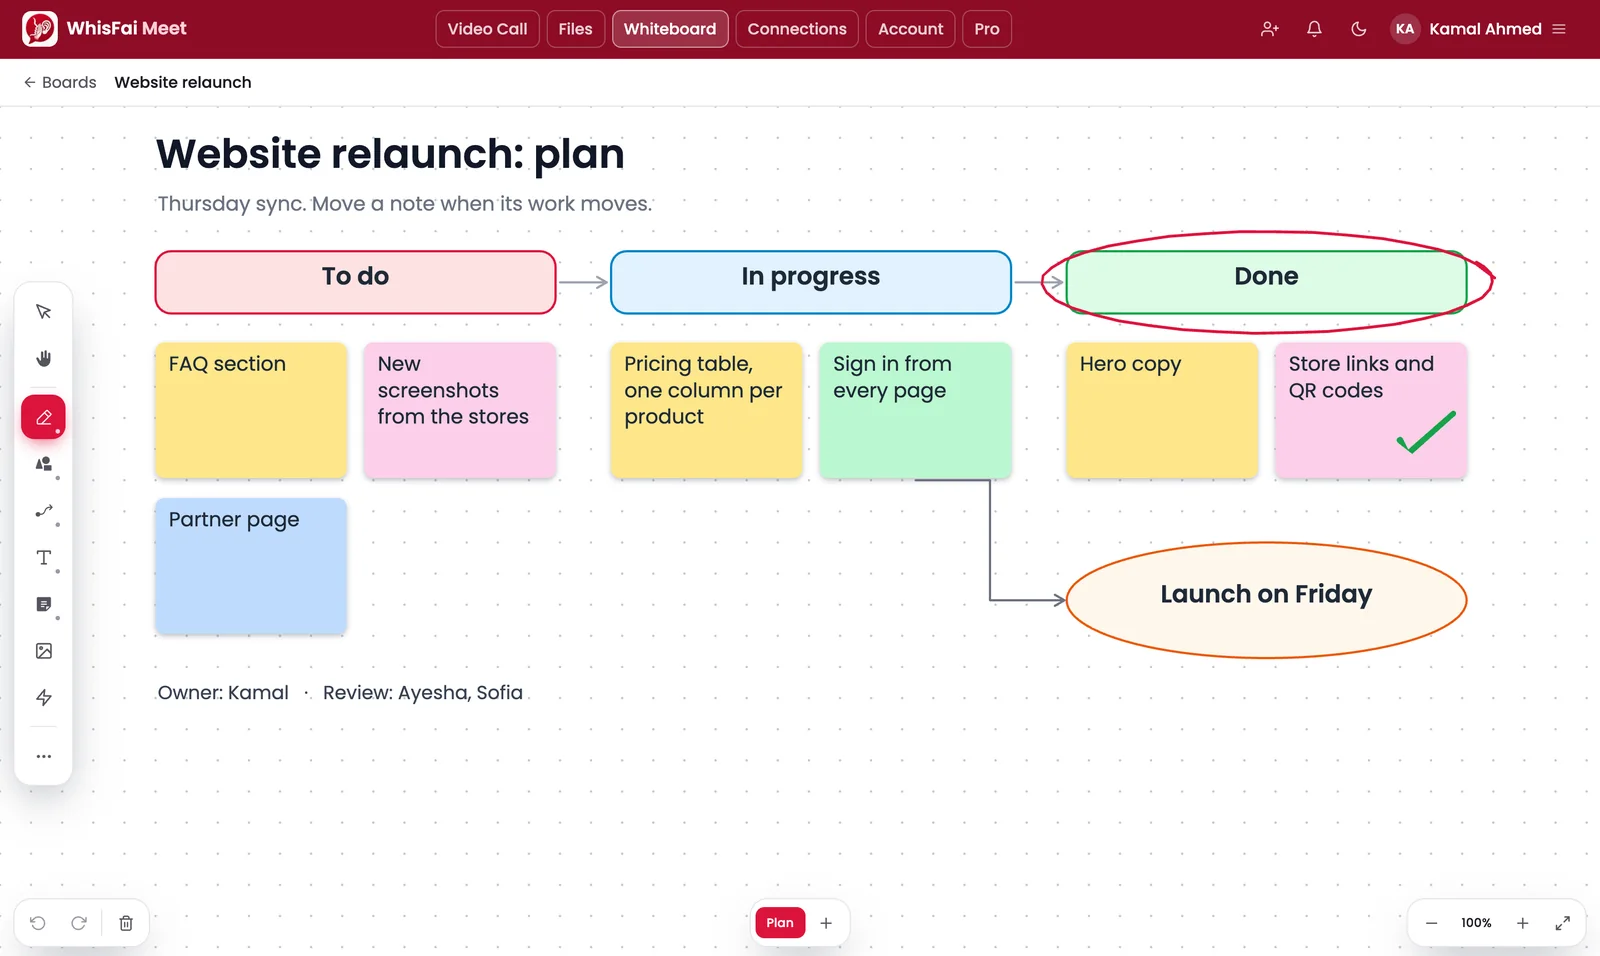Select the sticky note tool
Screen dimensions: 1600x956
click(x=43, y=604)
